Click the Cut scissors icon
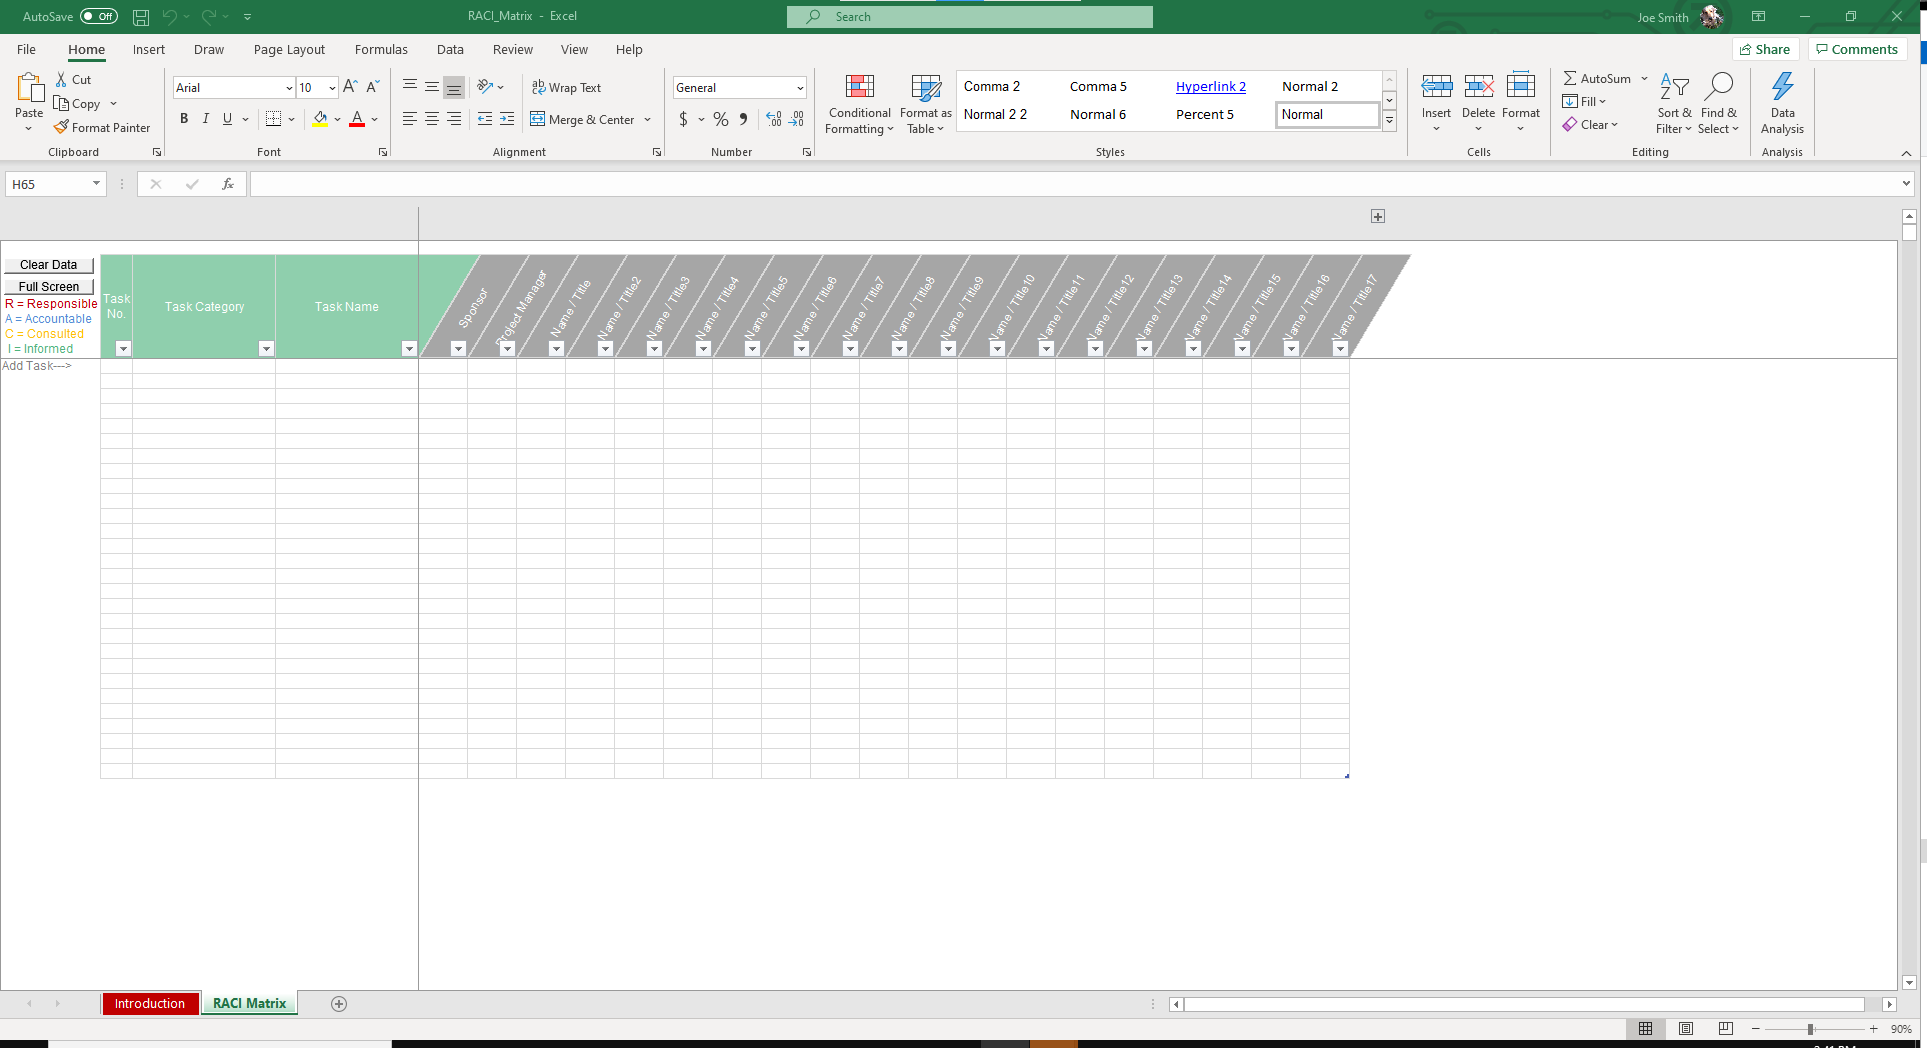 61,80
